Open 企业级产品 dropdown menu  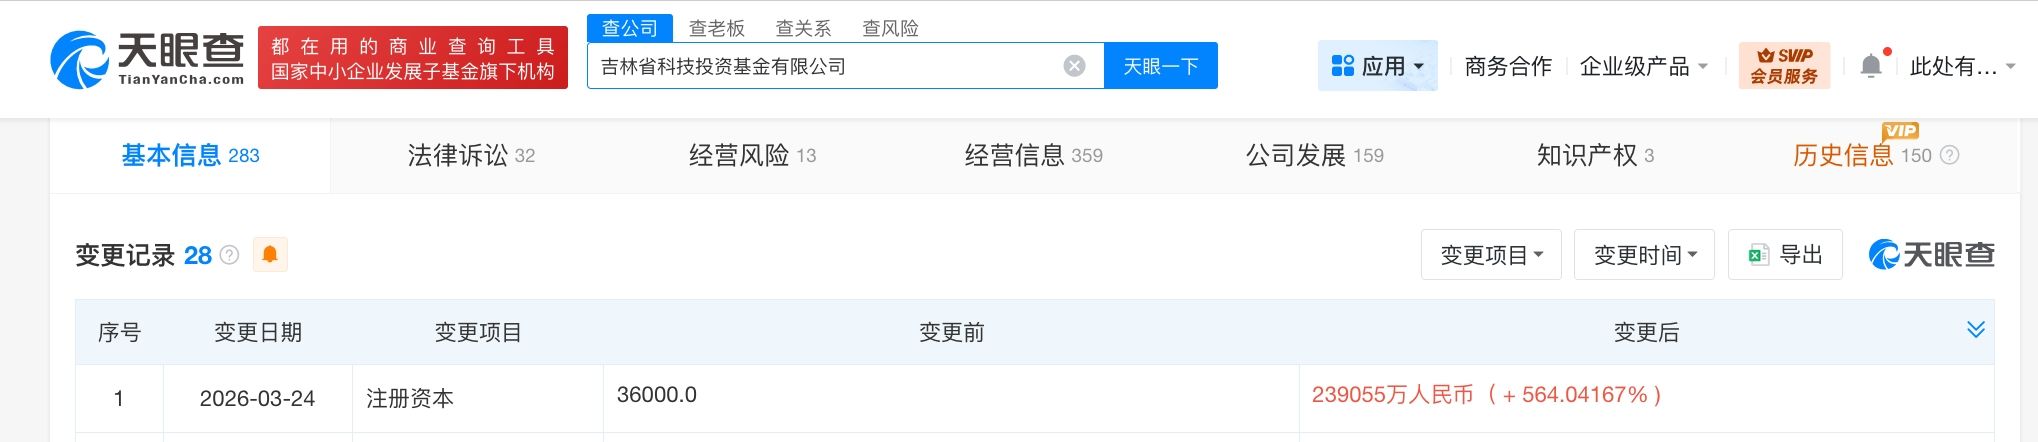1643,66
